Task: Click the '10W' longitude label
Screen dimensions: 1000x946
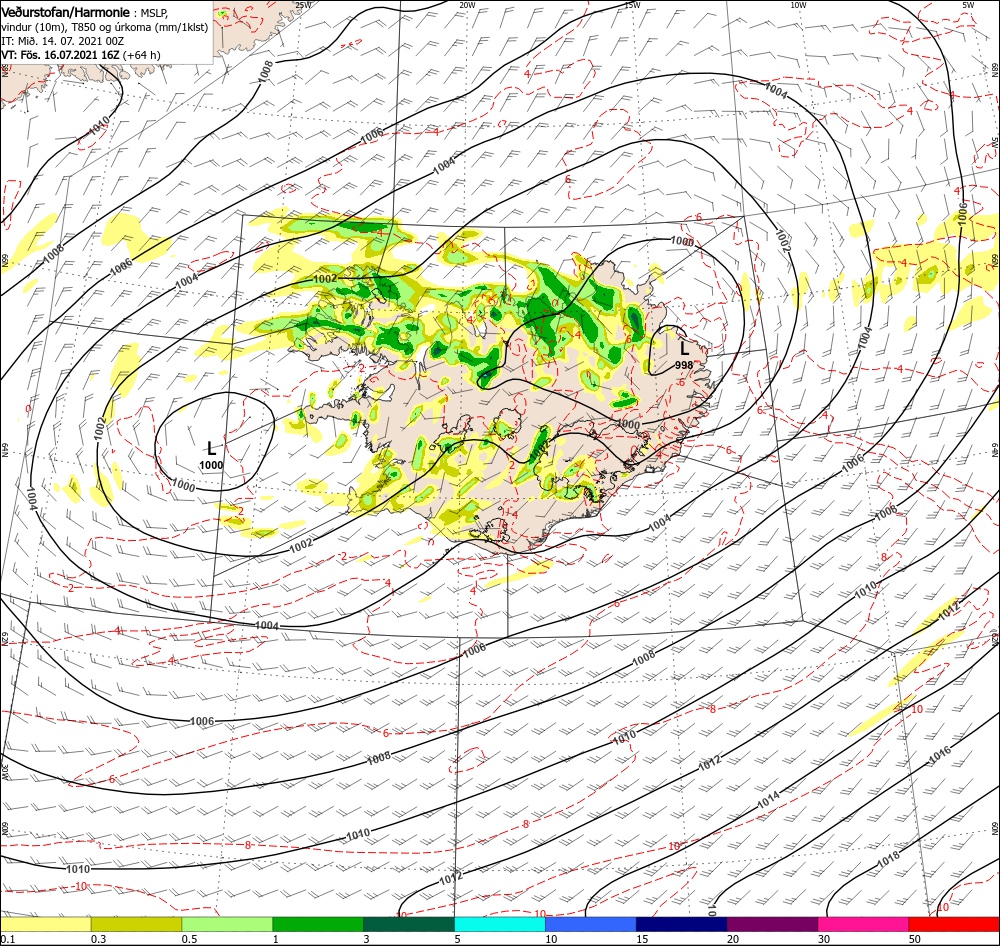Action: pyautogui.click(x=798, y=5)
